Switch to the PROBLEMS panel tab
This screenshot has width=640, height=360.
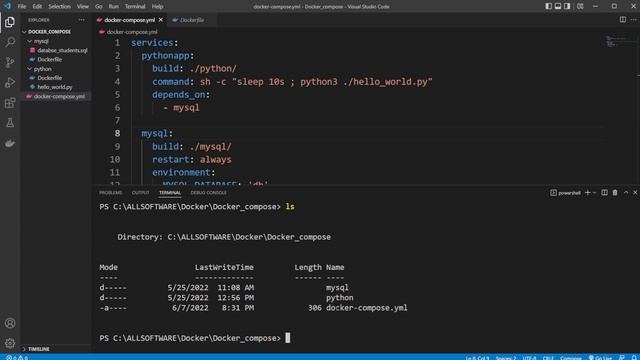(111, 193)
